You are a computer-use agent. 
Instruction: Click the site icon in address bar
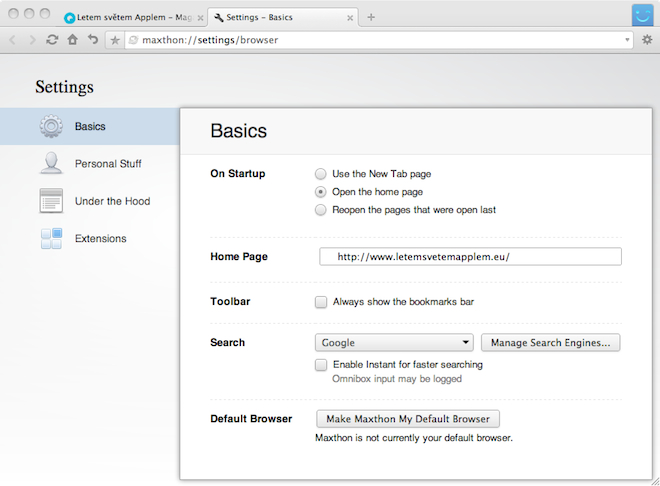tap(133, 40)
